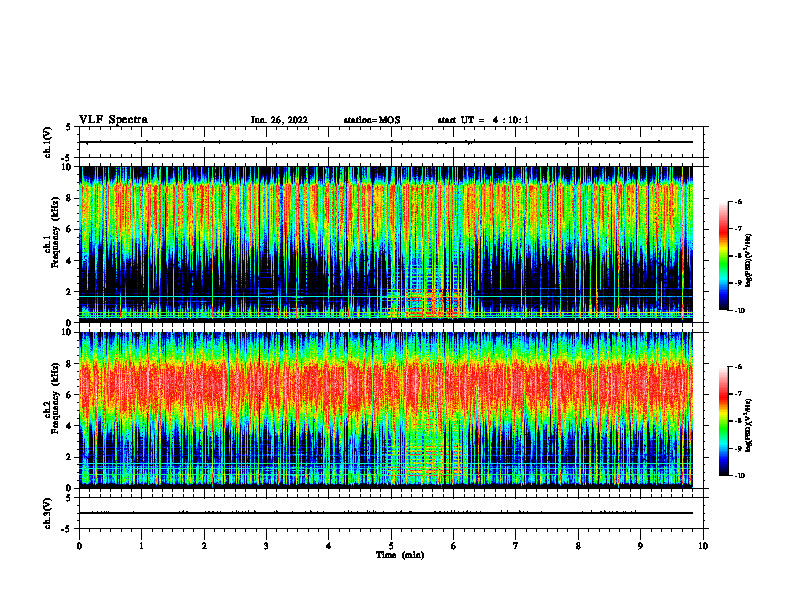Click inside the ch.1 spectrogram panel
The height and width of the screenshot is (612, 792).
click(x=386, y=244)
